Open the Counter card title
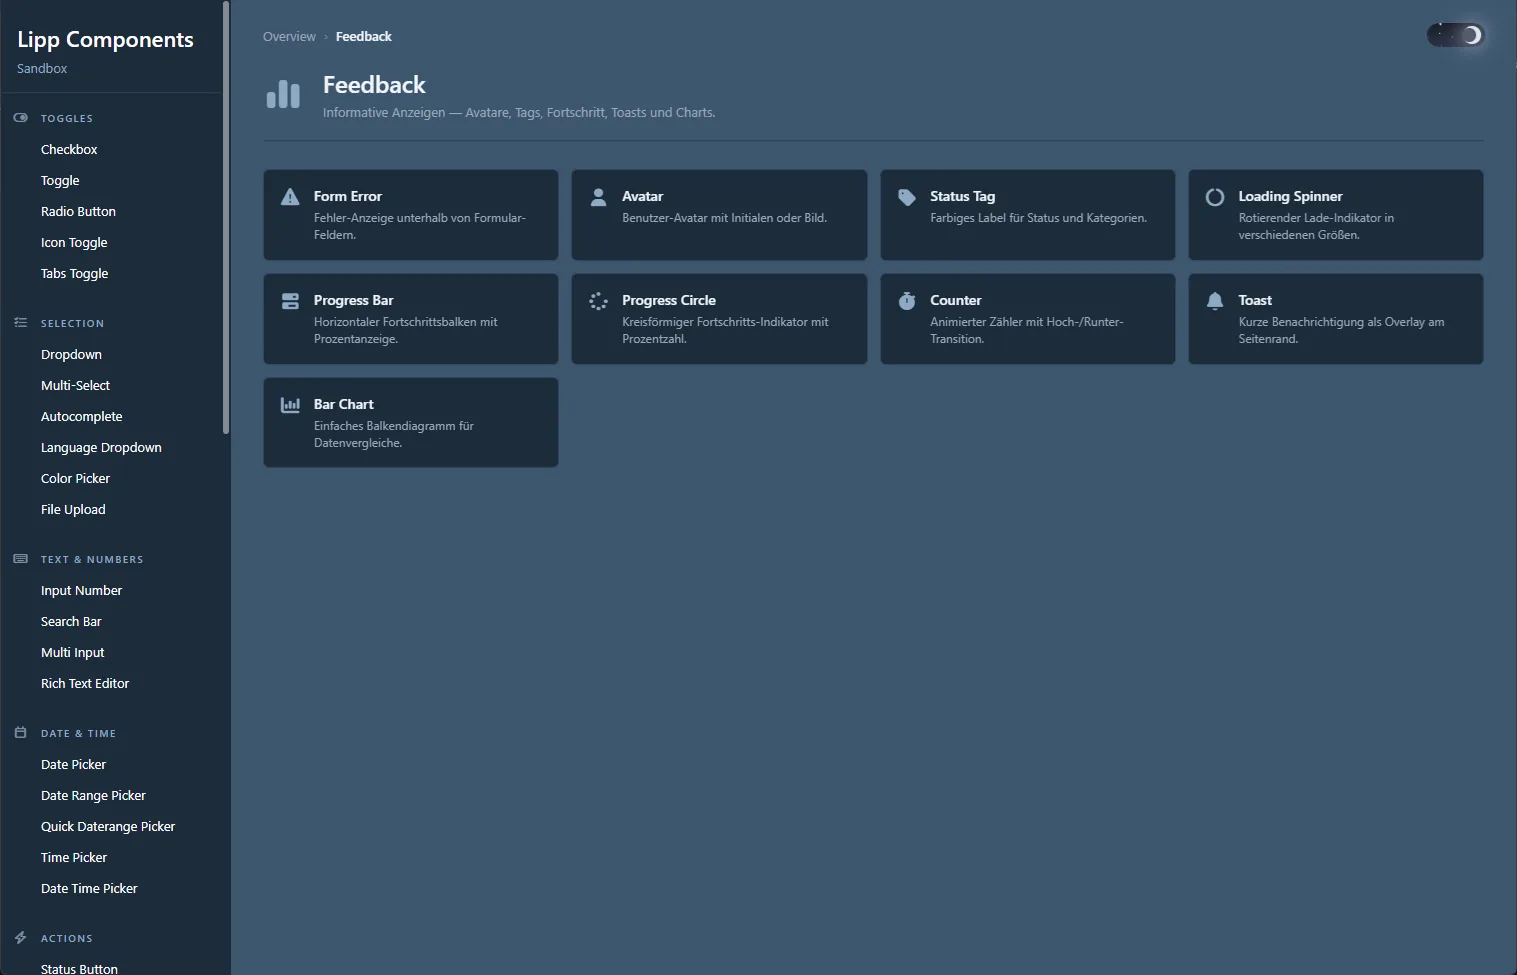Viewport: 1517px width, 975px height. click(x=955, y=300)
